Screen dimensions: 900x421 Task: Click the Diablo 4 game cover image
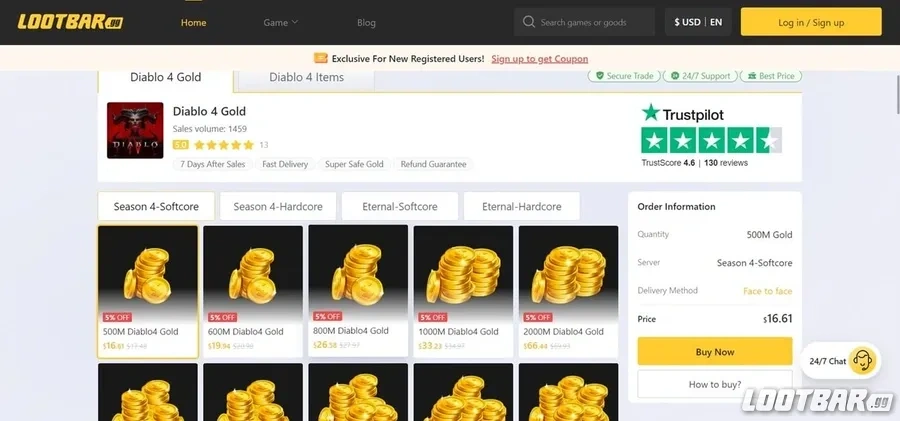(x=135, y=130)
